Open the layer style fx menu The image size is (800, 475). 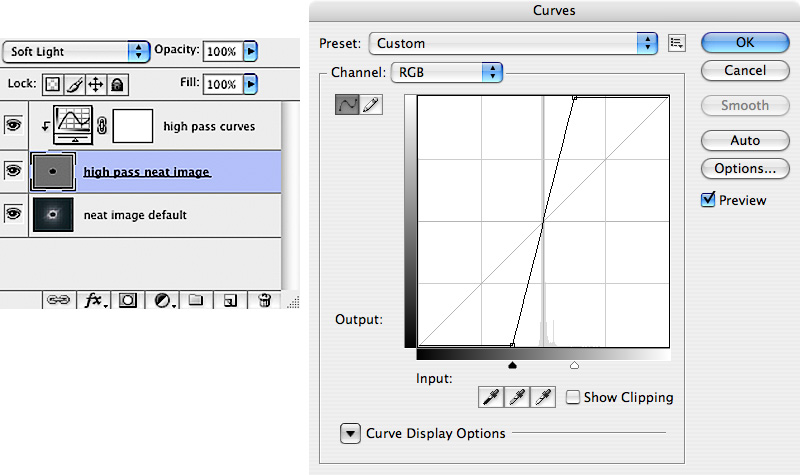[93, 299]
